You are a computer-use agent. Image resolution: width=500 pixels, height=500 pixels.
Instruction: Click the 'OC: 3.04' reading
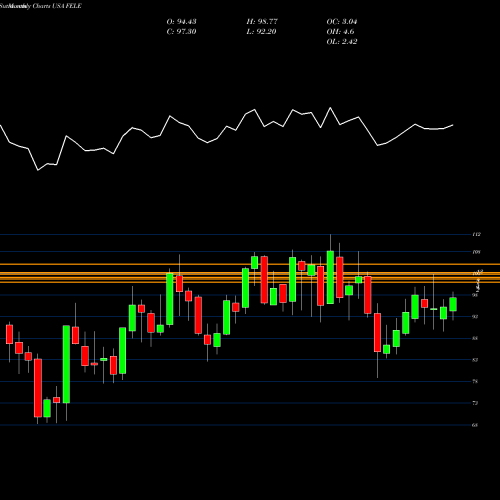342,22
